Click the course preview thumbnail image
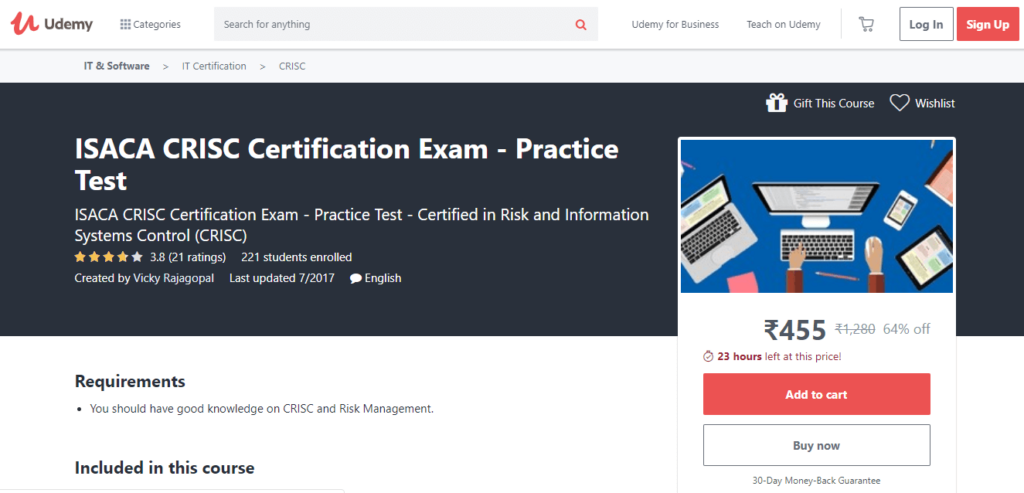Image resolution: width=1024 pixels, height=493 pixels. 816,216
